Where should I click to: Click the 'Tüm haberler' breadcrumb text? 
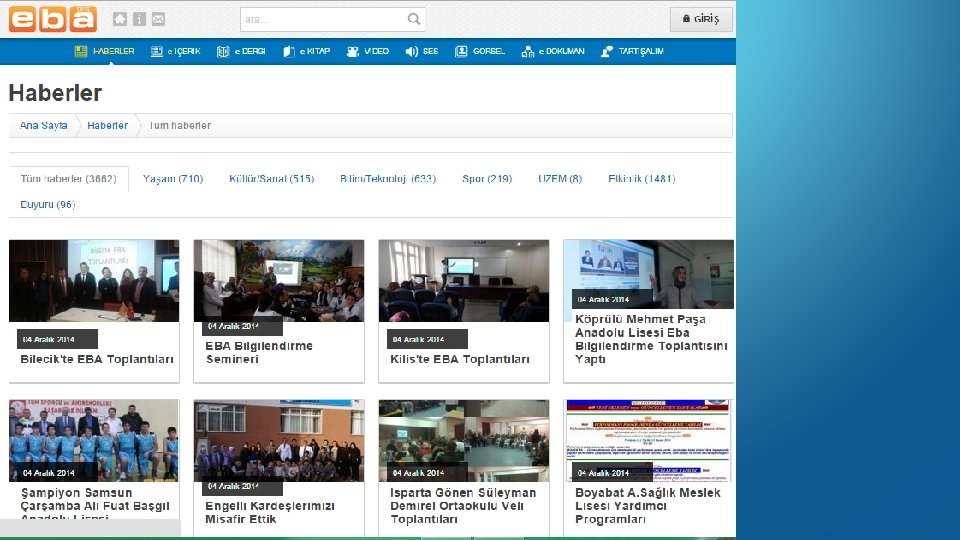point(180,126)
